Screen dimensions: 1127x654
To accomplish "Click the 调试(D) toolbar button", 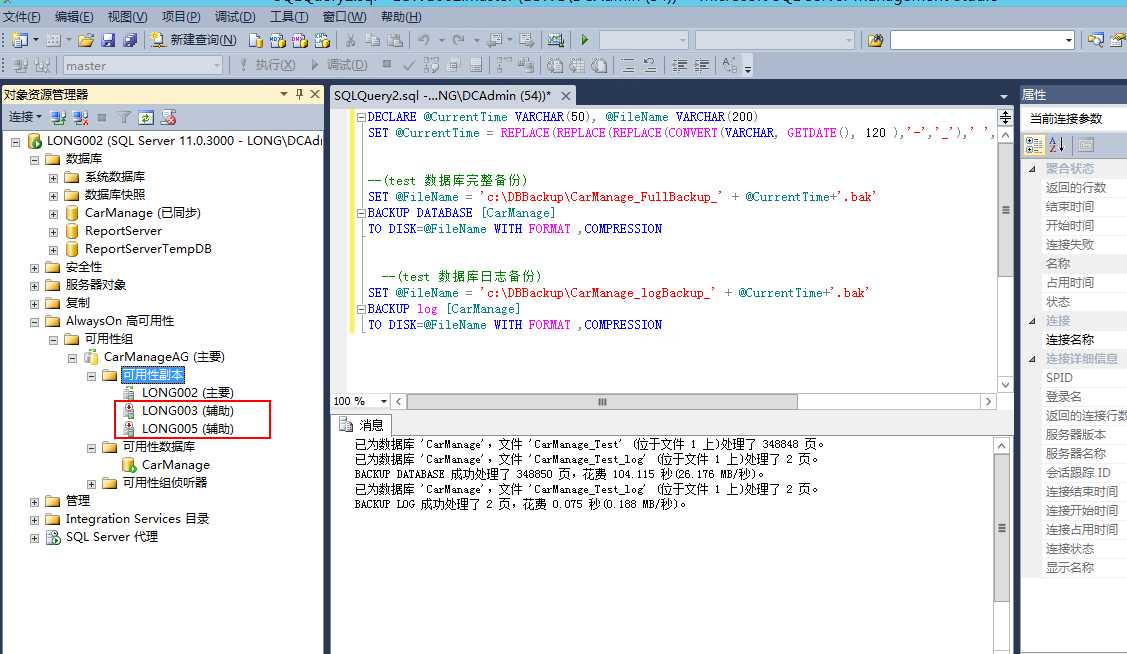I will click(339, 65).
